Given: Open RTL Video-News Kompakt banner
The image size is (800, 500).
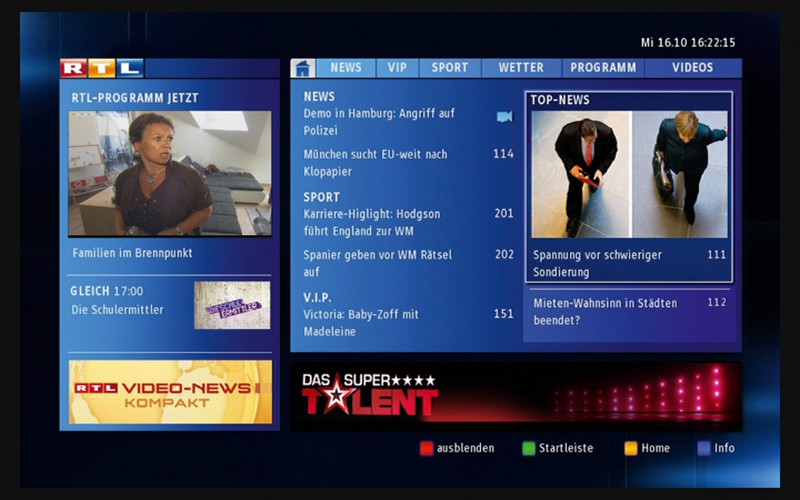Looking at the screenshot, I should click(x=170, y=392).
